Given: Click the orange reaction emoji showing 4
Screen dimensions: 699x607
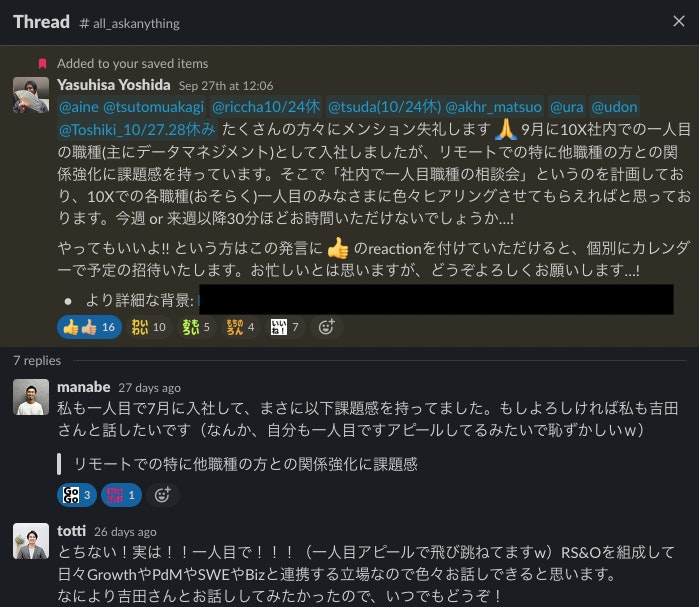Looking at the screenshot, I should pos(240,328).
